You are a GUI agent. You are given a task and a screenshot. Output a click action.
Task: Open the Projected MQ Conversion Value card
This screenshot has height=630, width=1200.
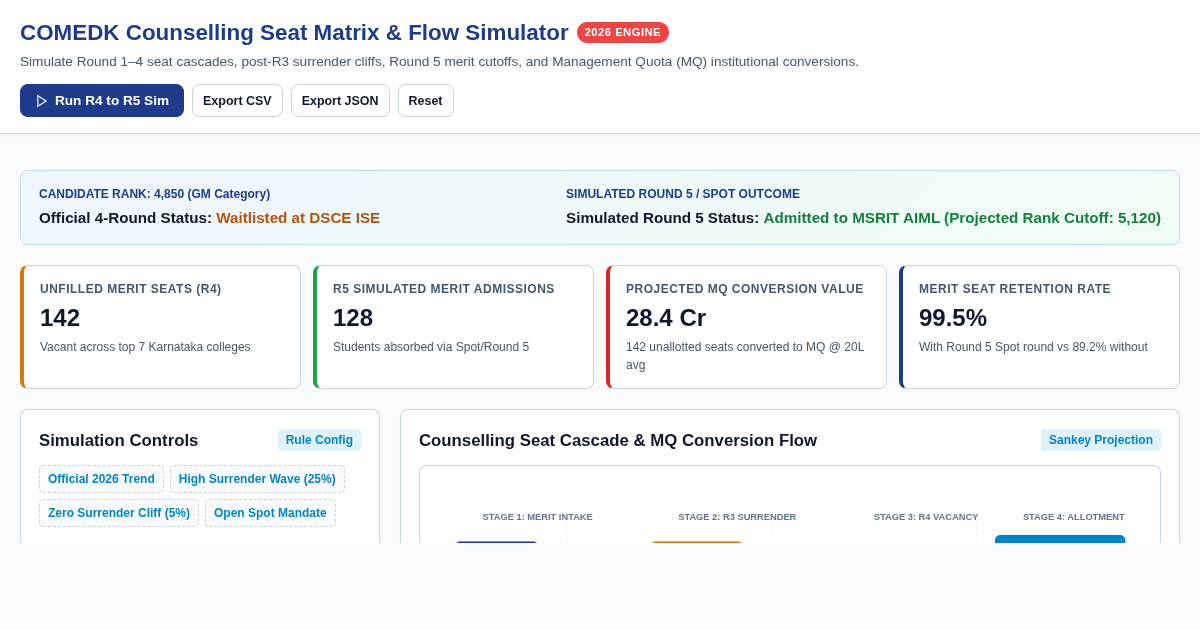click(x=746, y=327)
